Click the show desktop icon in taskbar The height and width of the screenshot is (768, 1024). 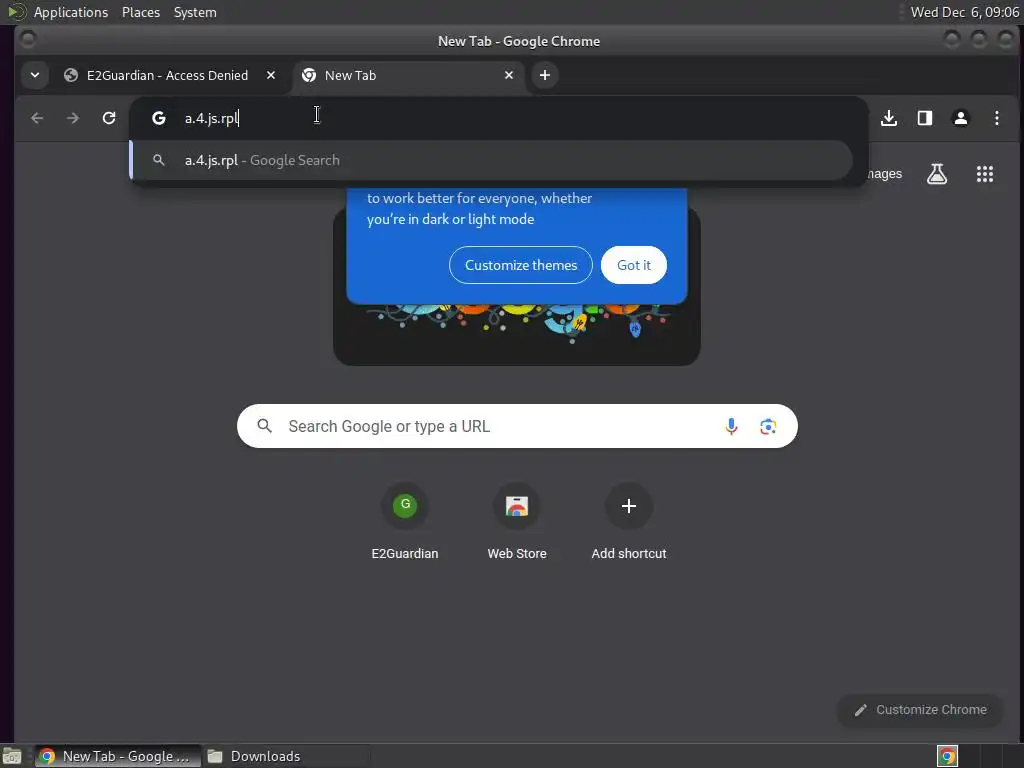click(x=12, y=756)
